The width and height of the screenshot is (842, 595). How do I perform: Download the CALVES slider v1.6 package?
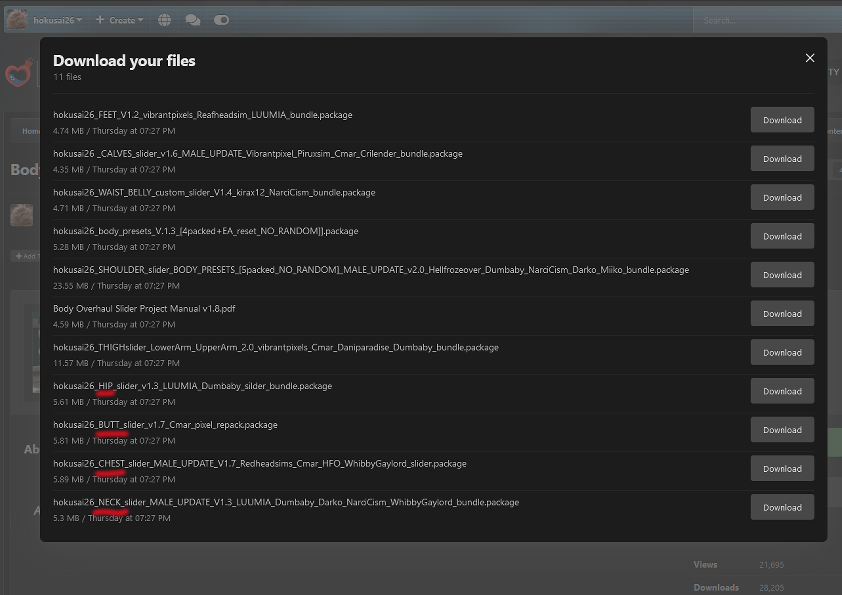(x=782, y=158)
